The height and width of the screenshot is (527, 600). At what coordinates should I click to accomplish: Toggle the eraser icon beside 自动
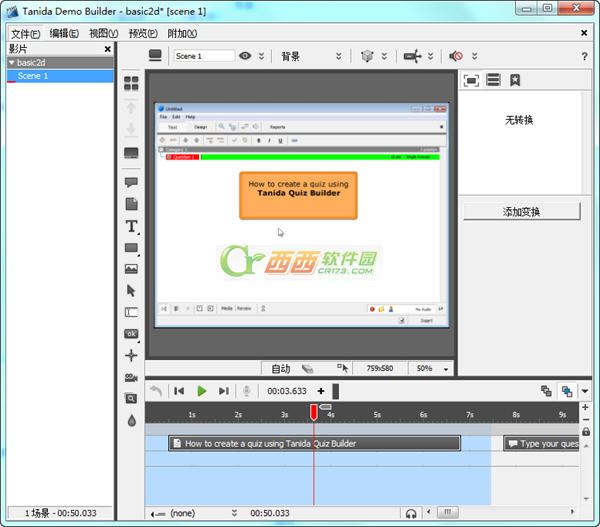pyautogui.click(x=307, y=369)
